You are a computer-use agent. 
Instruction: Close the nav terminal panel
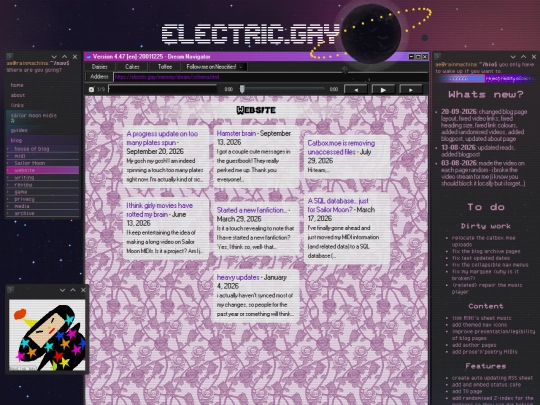click(x=75, y=56)
